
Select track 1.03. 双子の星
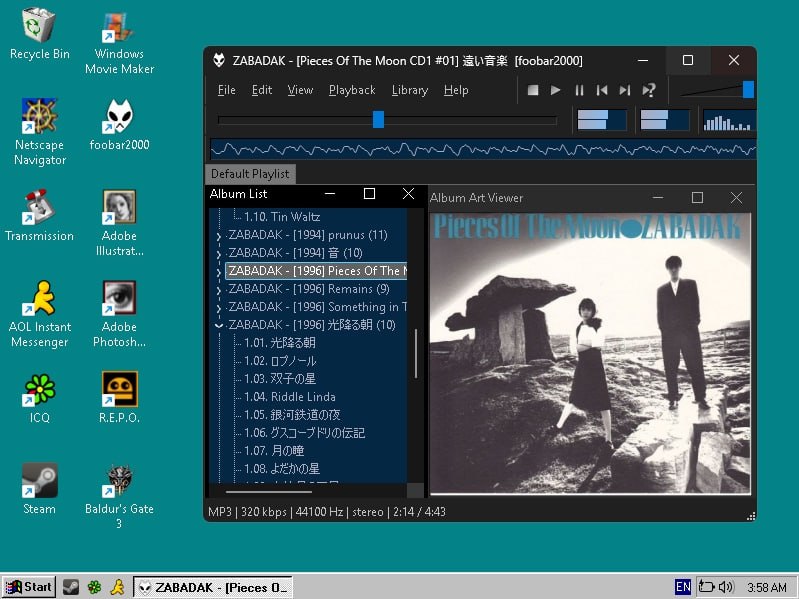click(x=280, y=378)
